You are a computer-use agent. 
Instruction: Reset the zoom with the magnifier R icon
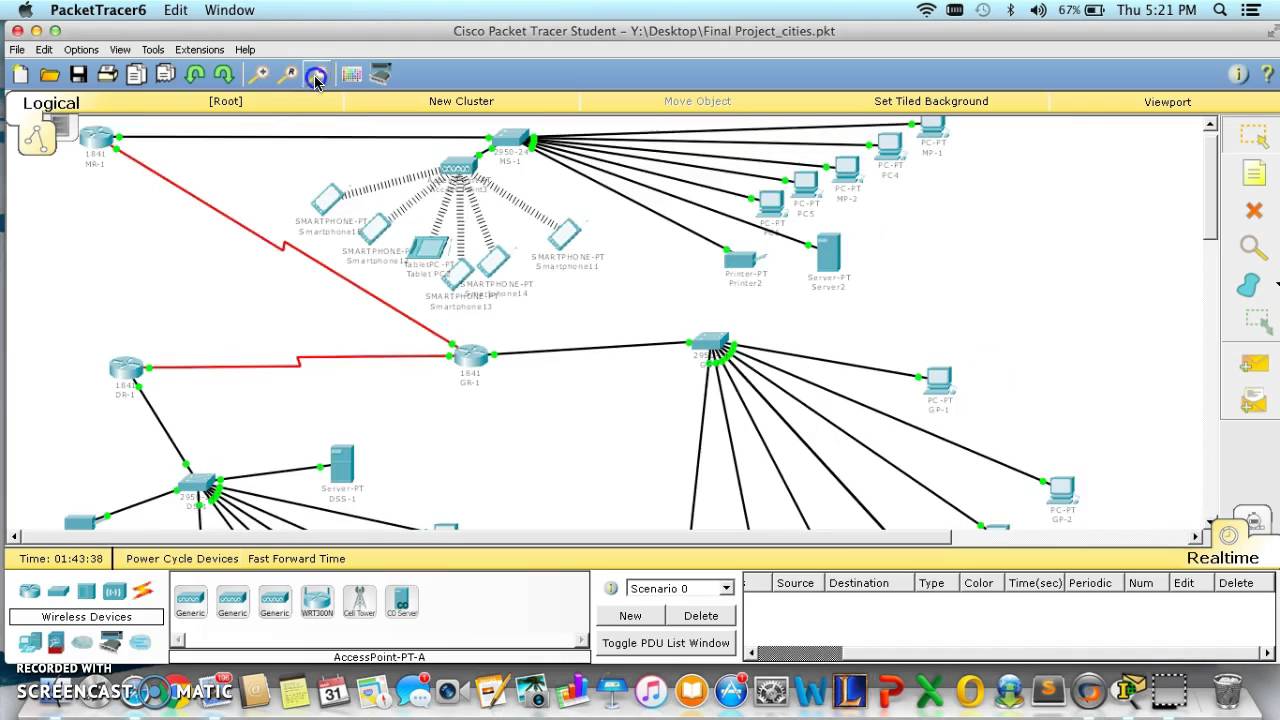[287, 75]
